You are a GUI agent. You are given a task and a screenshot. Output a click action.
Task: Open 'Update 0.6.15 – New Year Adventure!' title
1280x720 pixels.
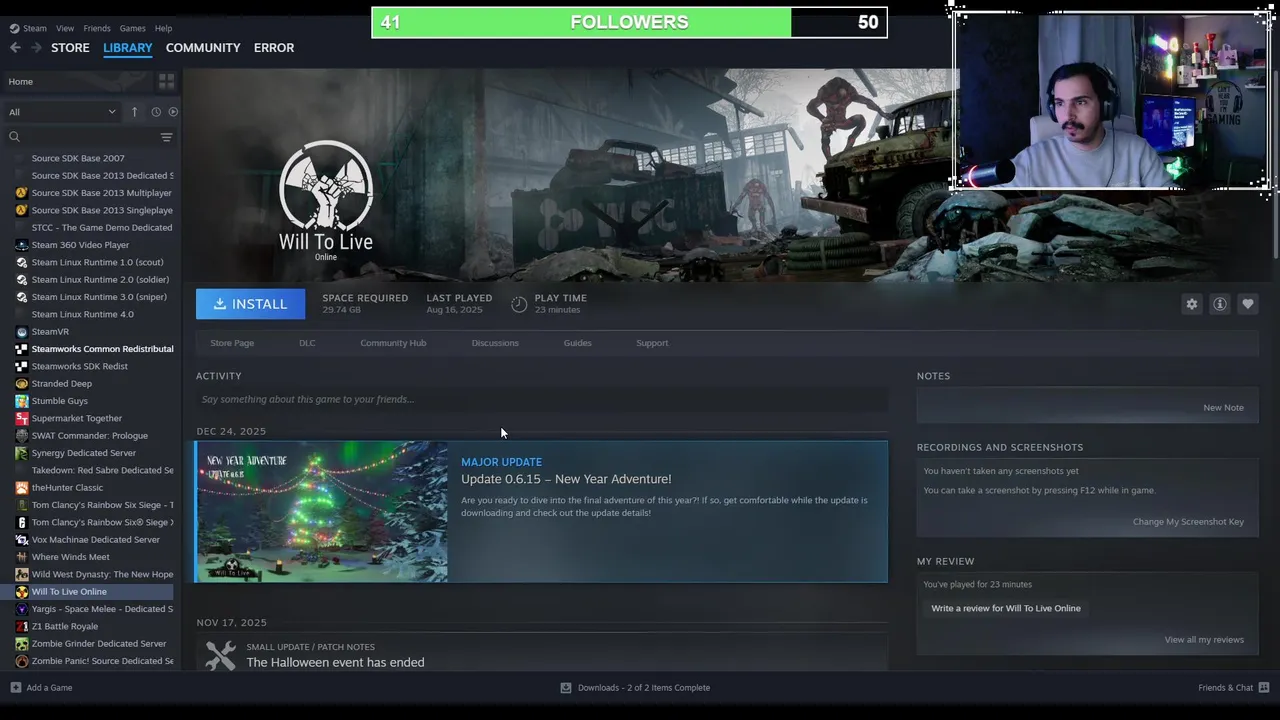click(x=566, y=479)
